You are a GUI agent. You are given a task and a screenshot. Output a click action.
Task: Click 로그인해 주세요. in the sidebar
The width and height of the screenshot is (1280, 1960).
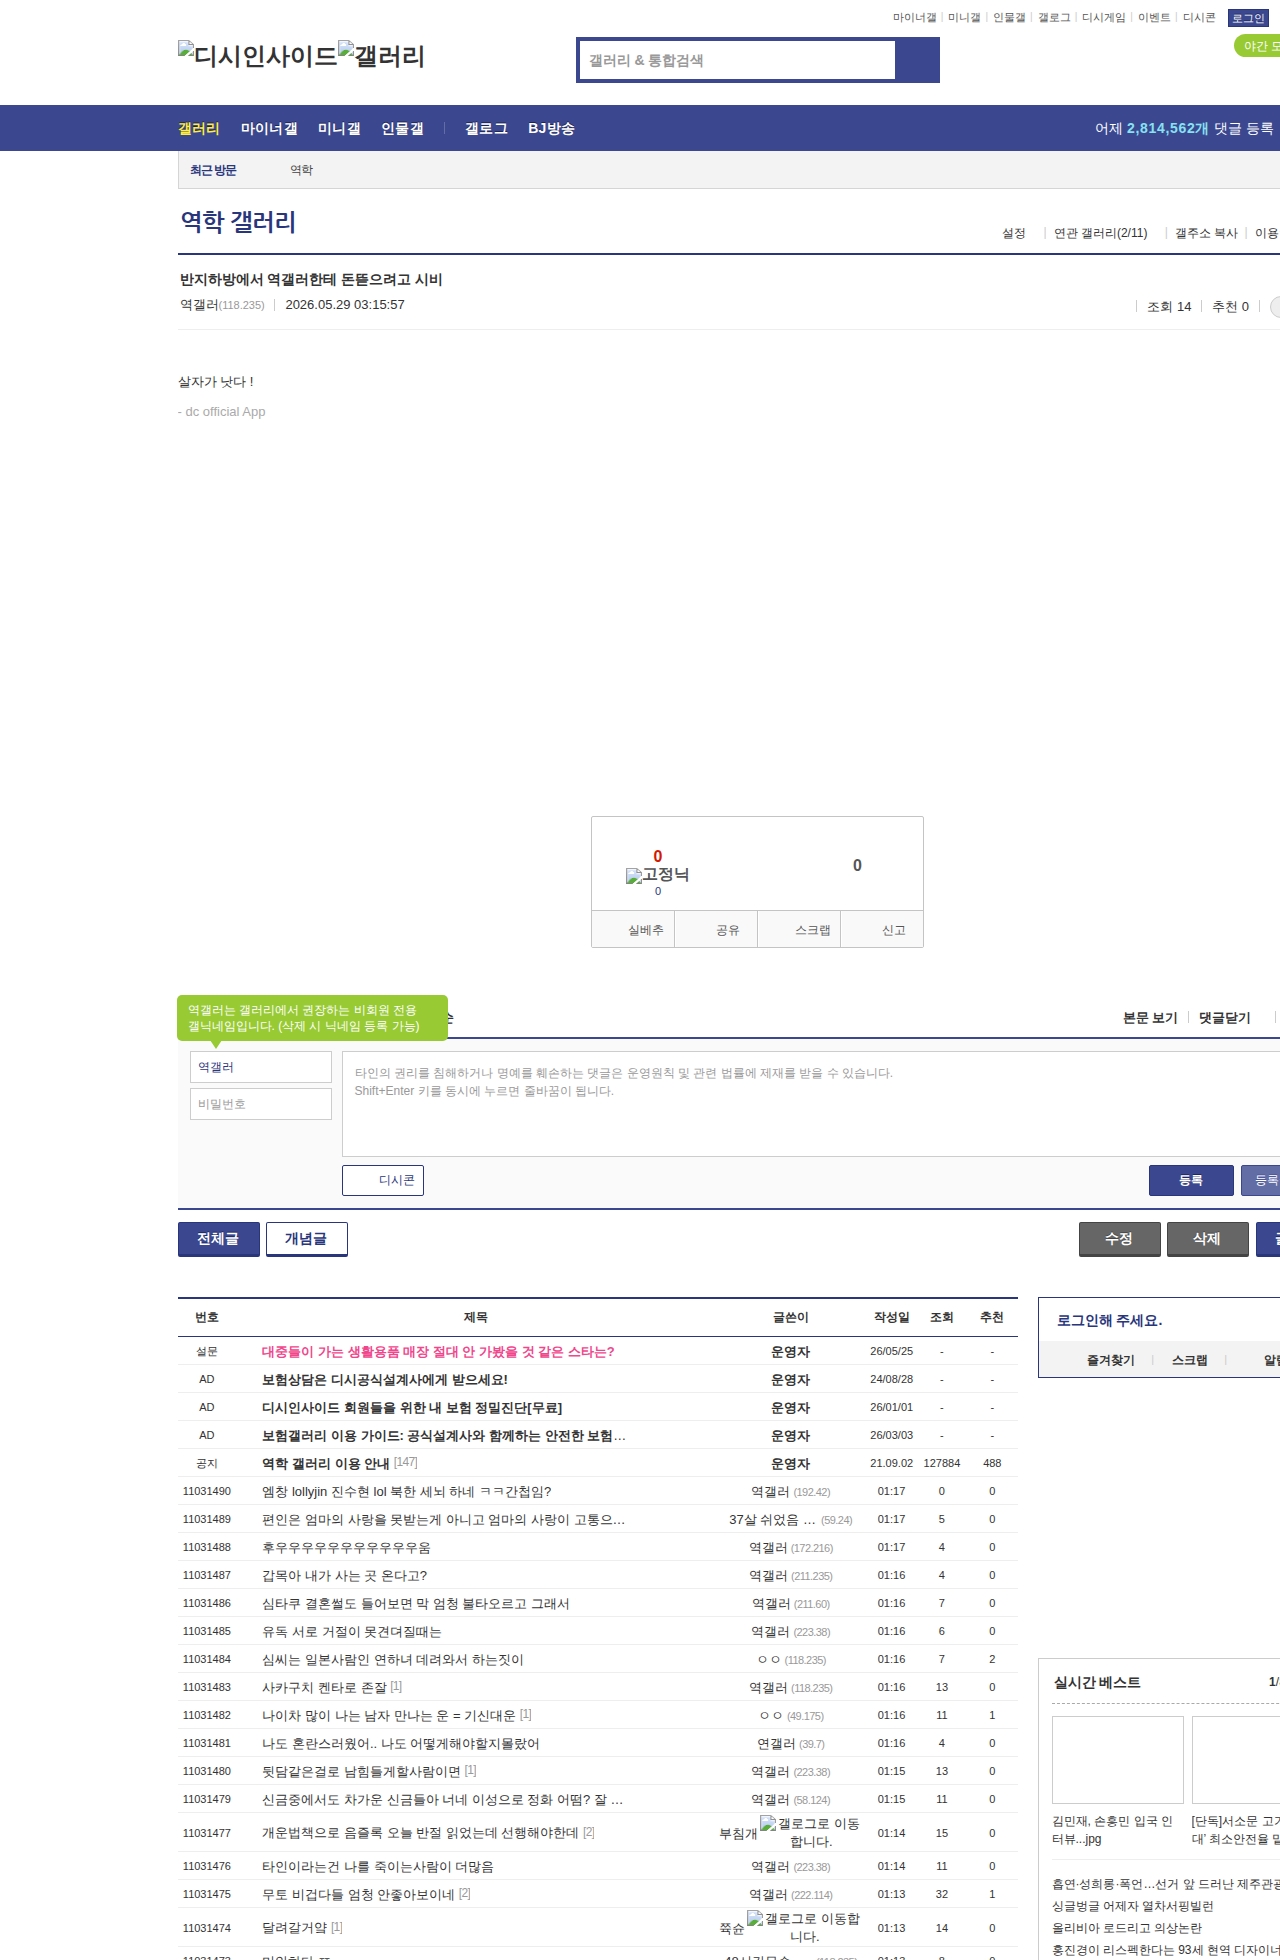(x=1109, y=1320)
